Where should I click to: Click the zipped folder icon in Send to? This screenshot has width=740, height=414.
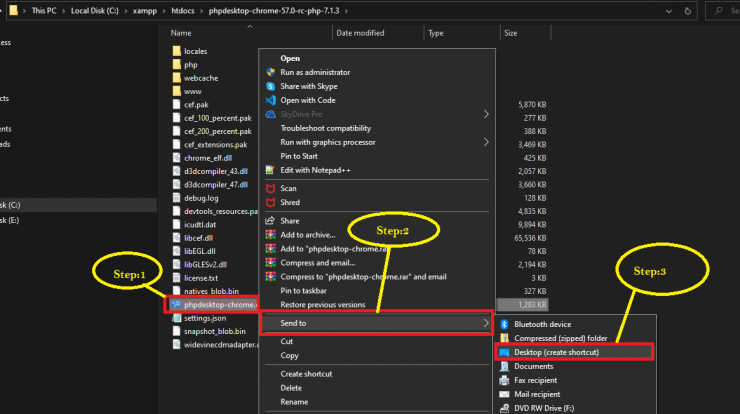504,338
